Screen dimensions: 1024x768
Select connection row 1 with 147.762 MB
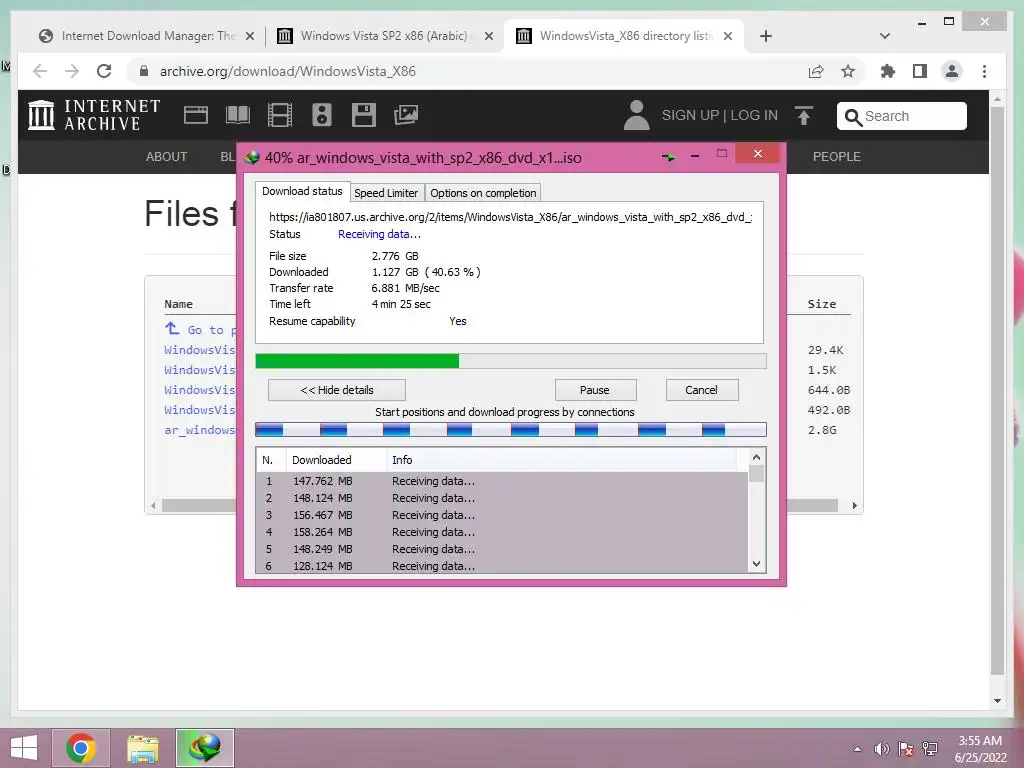[x=503, y=481]
